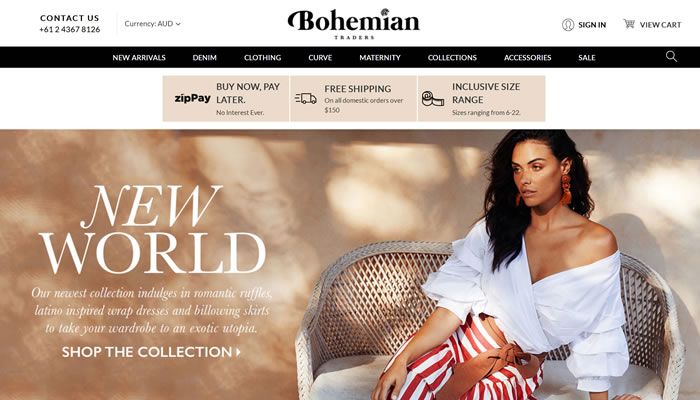Expand the Currency AUD dropdown
The width and height of the screenshot is (700, 400).
152,24
